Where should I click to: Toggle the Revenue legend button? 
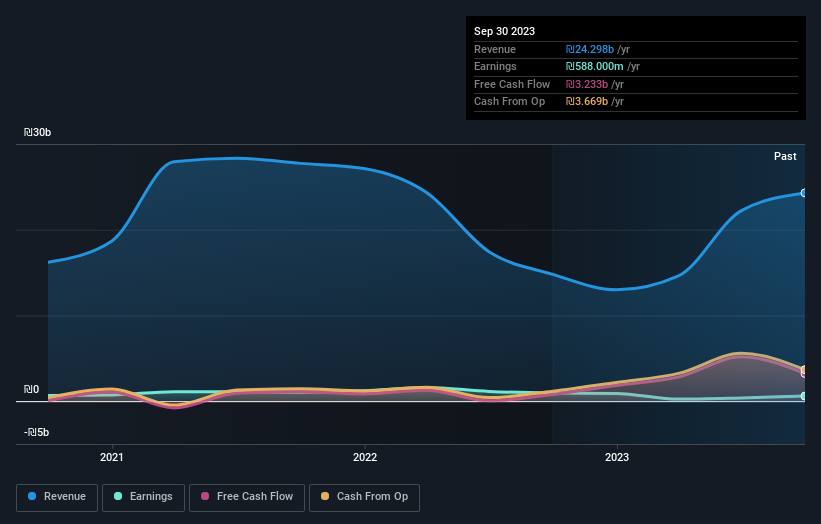pyautogui.click(x=57, y=497)
